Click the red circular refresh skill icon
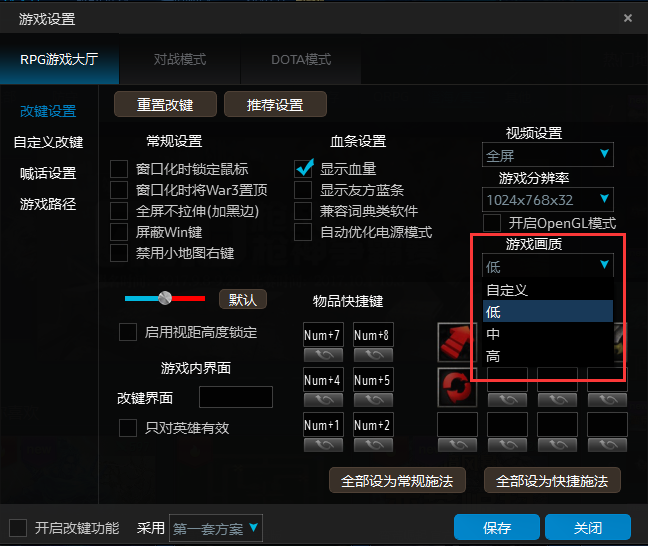 tap(457, 388)
